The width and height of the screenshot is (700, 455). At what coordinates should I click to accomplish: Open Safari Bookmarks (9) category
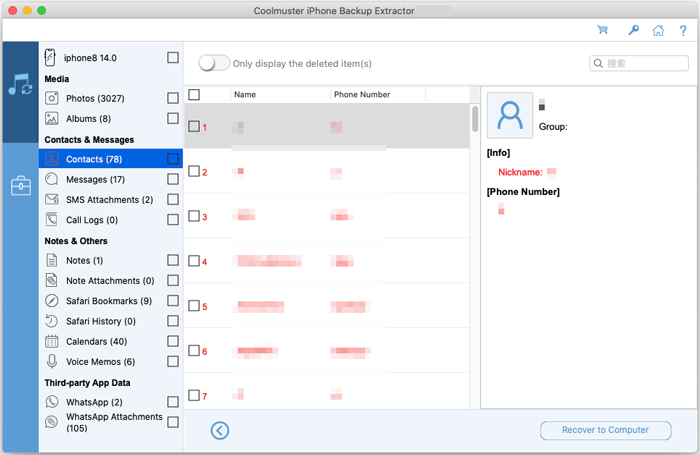click(111, 301)
